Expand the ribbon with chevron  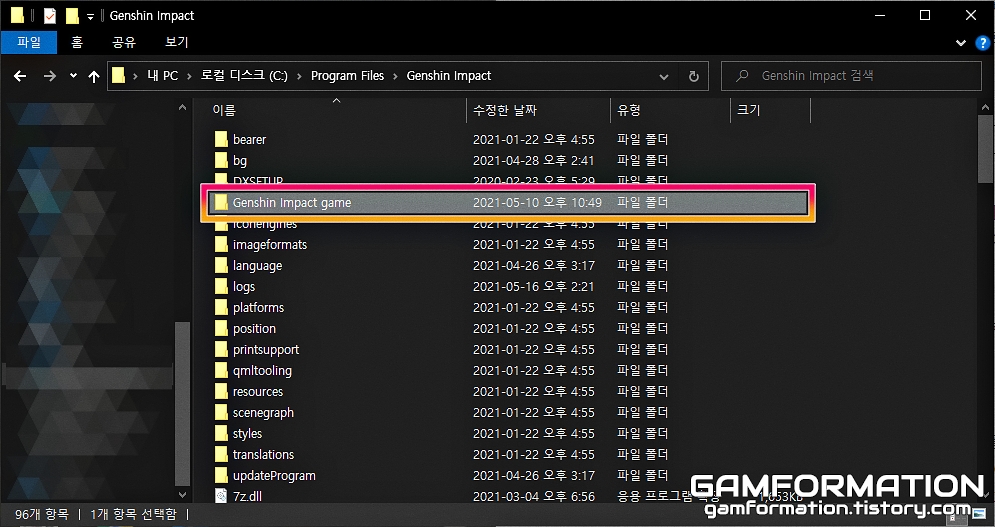coord(961,43)
